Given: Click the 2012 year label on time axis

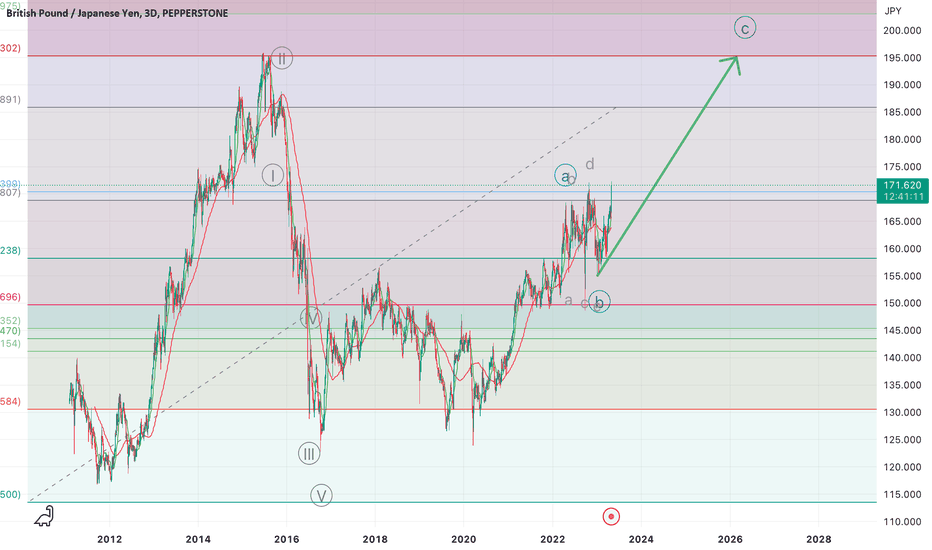Looking at the screenshot, I should 109,539.
